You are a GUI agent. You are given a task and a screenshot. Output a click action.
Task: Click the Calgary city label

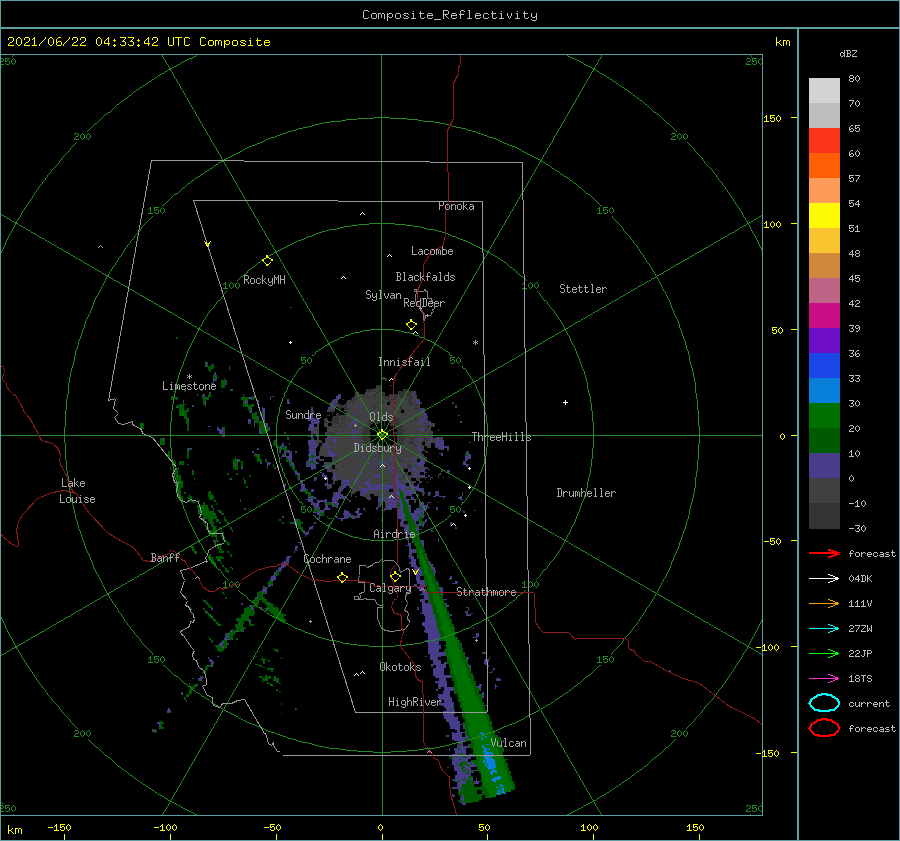coord(390,588)
